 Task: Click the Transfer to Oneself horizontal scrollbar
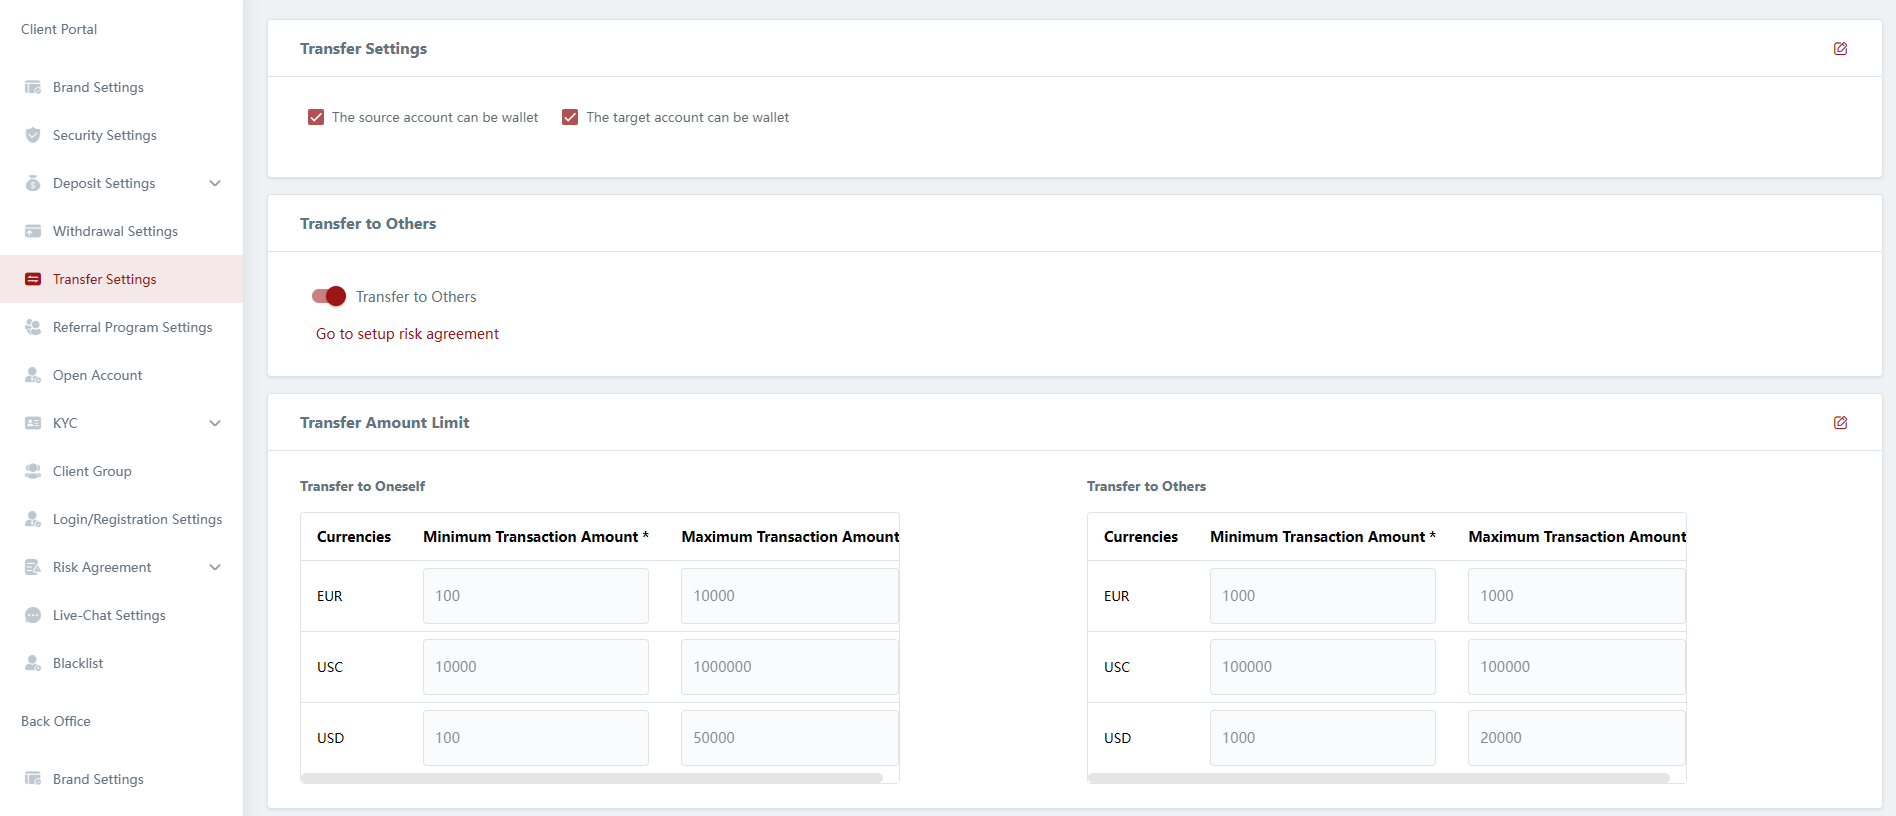pos(592,778)
